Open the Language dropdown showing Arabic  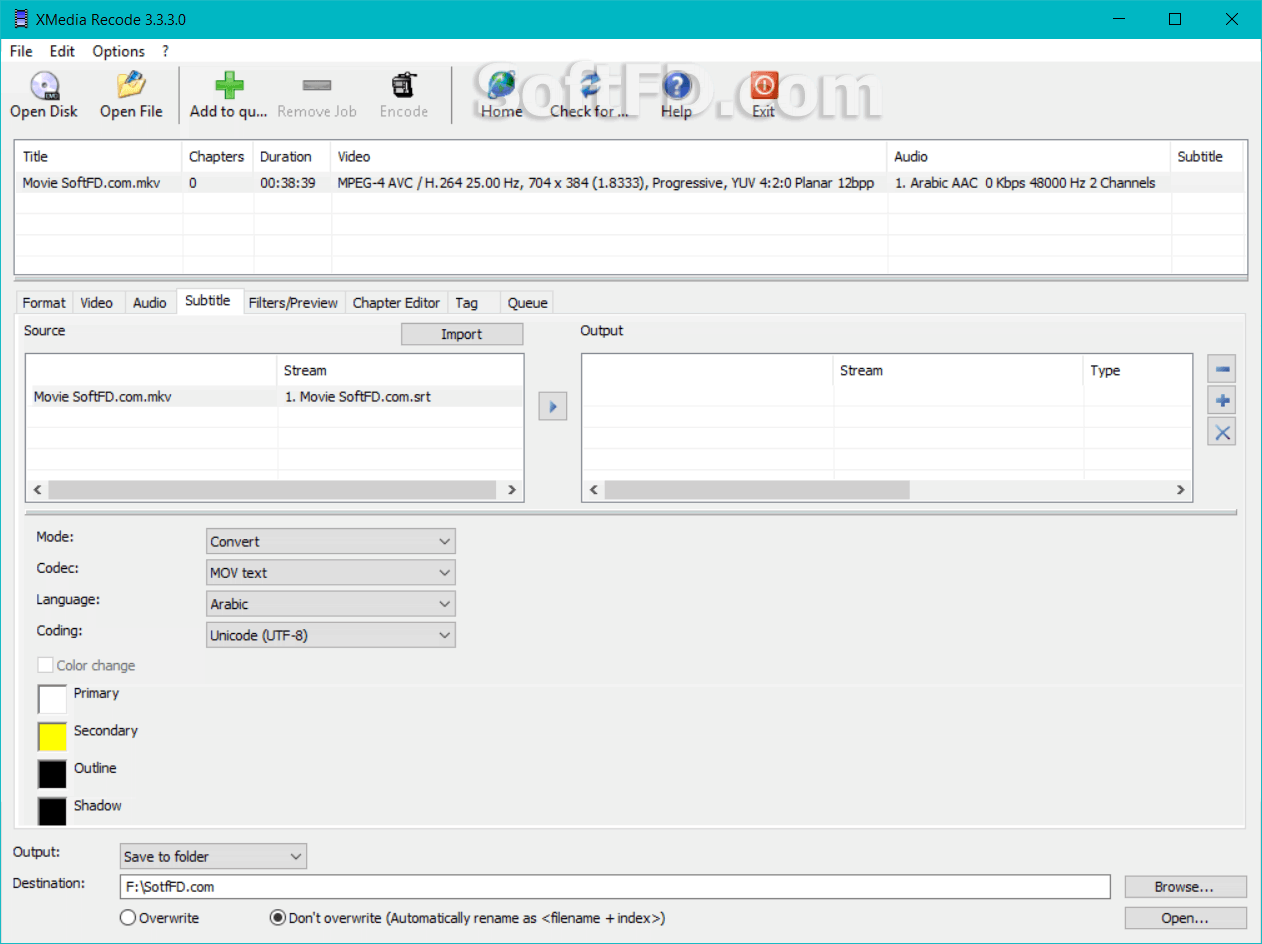[331, 603]
